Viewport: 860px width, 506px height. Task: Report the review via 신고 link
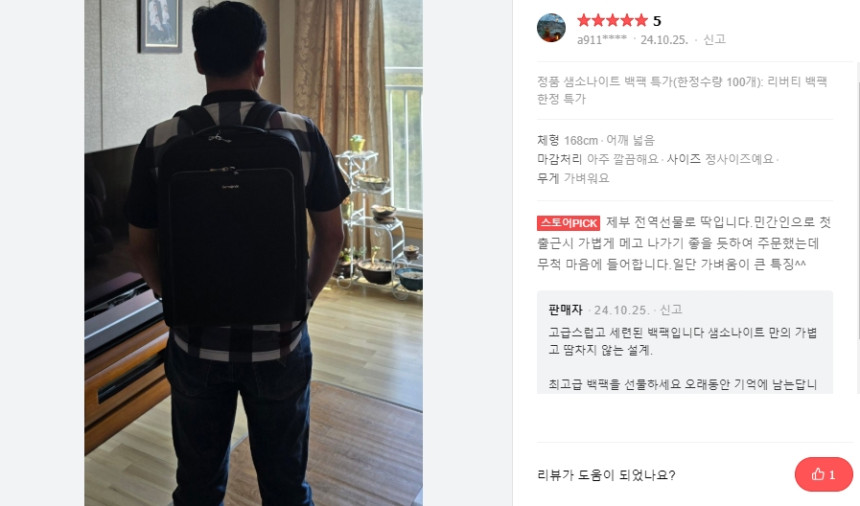714,39
